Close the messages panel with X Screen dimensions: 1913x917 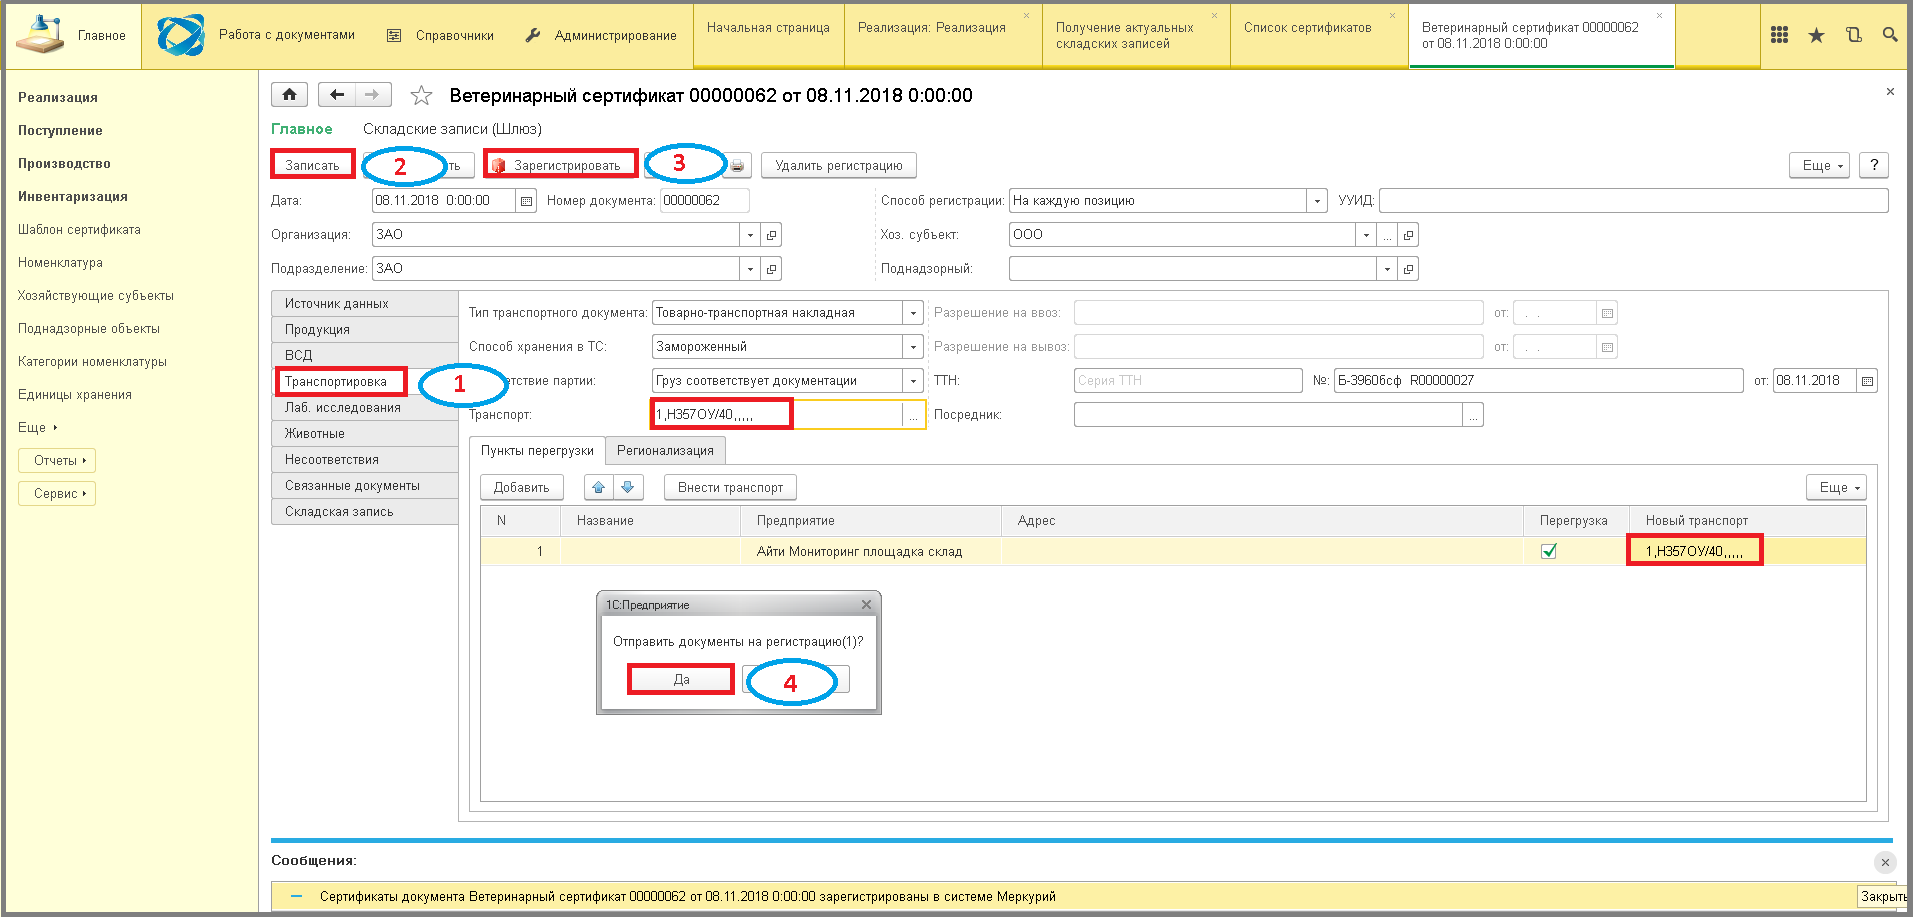[x=1885, y=862]
